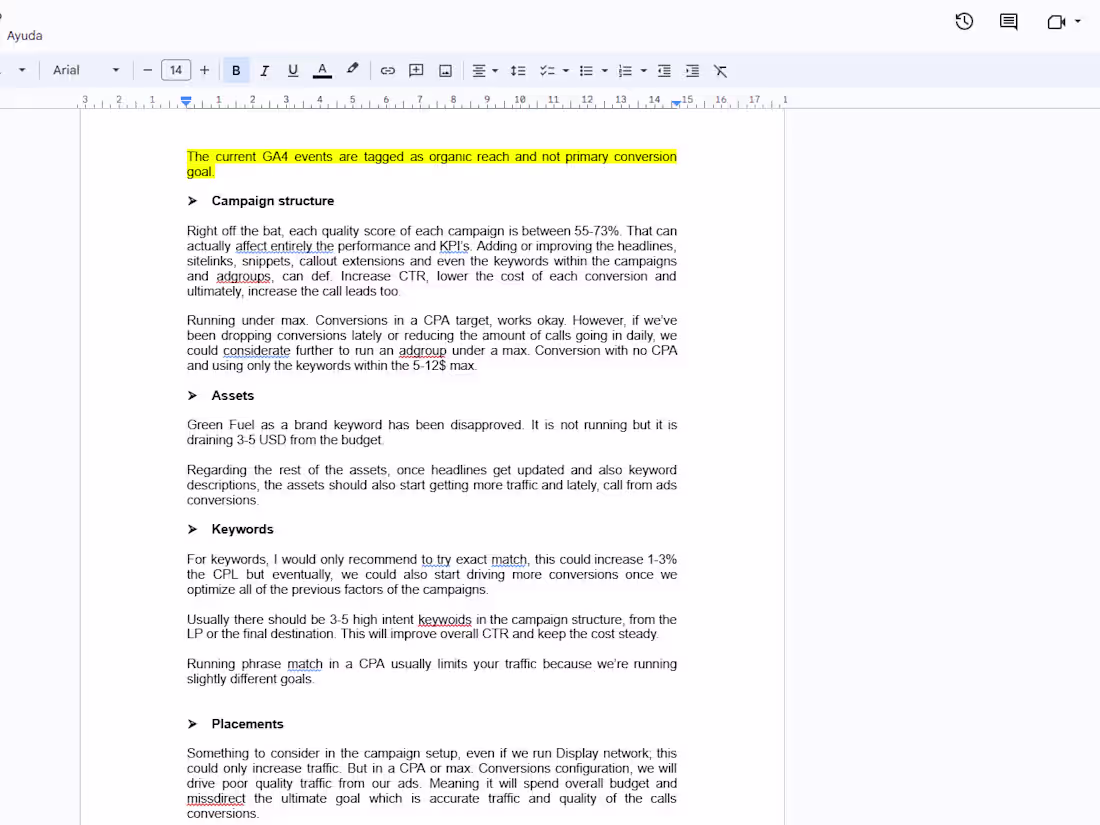The height and width of the screenshot is (825, 1100).
Task: Click the paragraph starting 'Running phrase match'
Action: pyautogui.click(x=431, y=671)
